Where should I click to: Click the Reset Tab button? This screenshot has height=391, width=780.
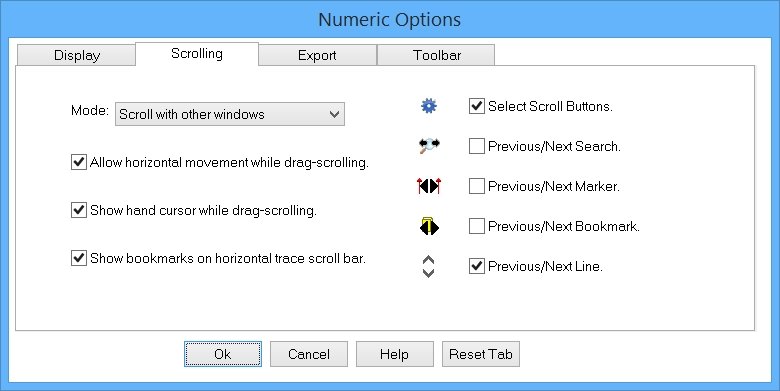pyautogui.click(x=481, y=354)
